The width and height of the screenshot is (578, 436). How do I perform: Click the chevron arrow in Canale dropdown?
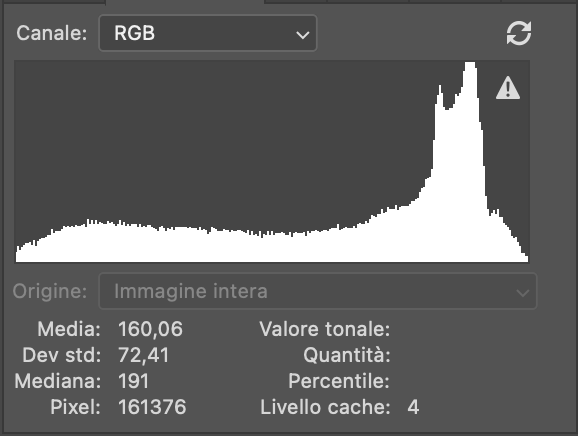(x=303, y=35)
